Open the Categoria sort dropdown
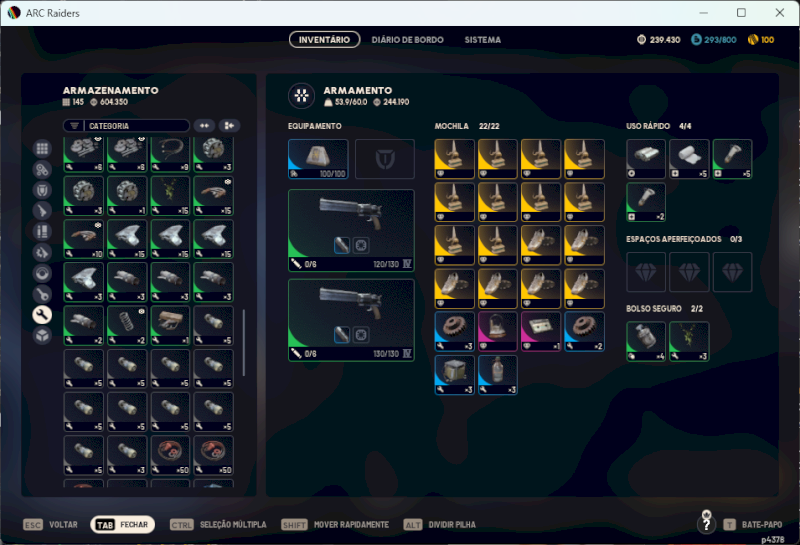This screenshot has width=800, height=545. click(127, 126)
